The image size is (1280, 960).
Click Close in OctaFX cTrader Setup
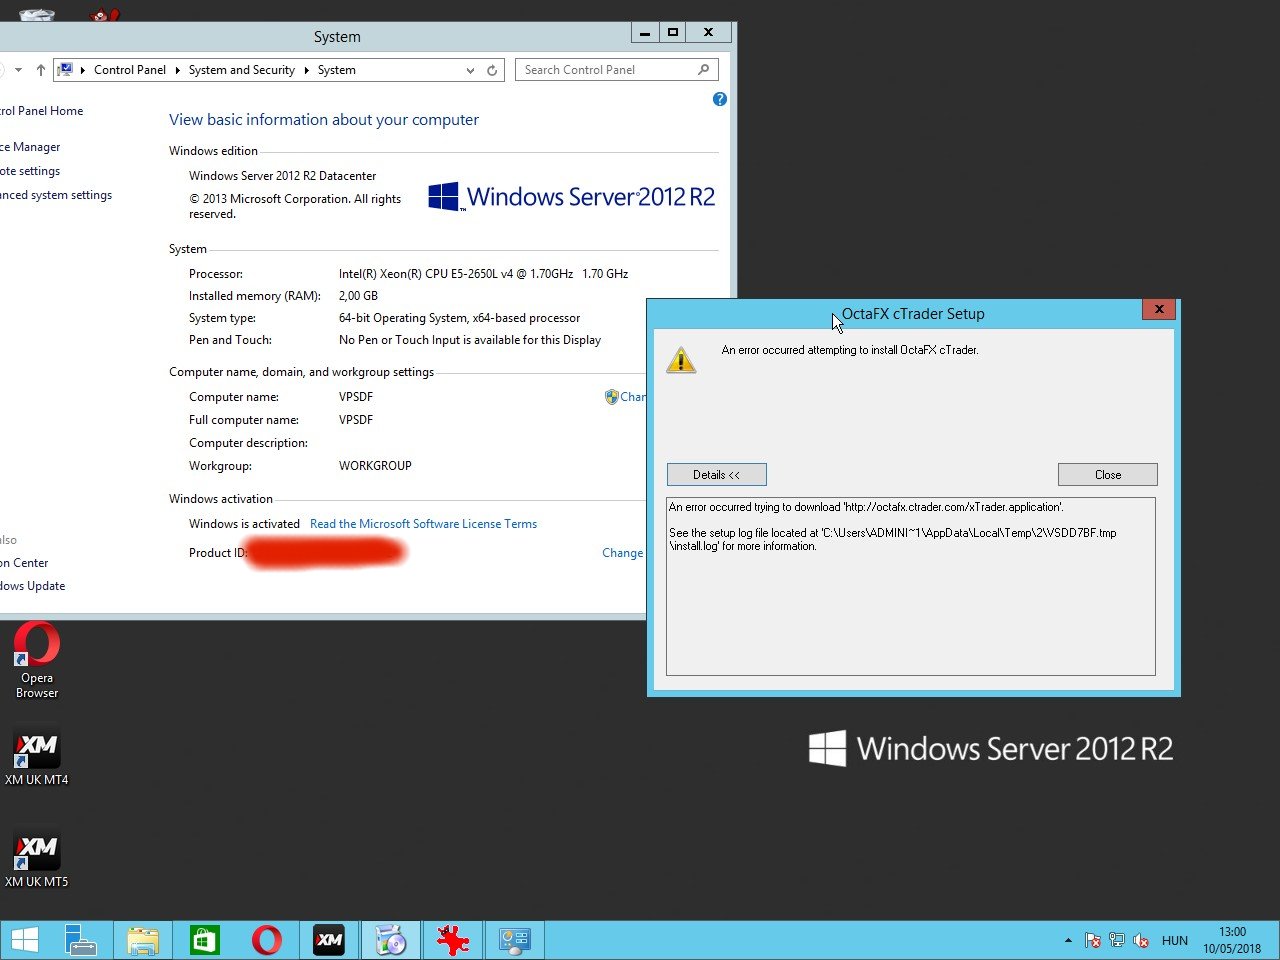click(1108, 475)
